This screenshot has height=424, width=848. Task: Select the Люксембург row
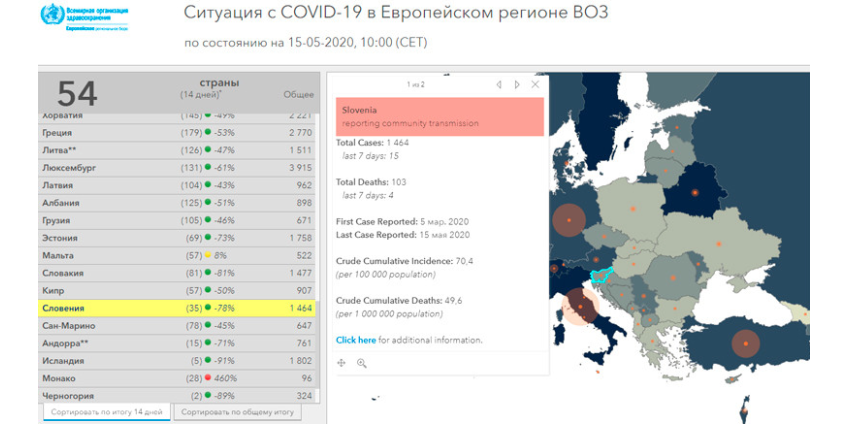177,168
